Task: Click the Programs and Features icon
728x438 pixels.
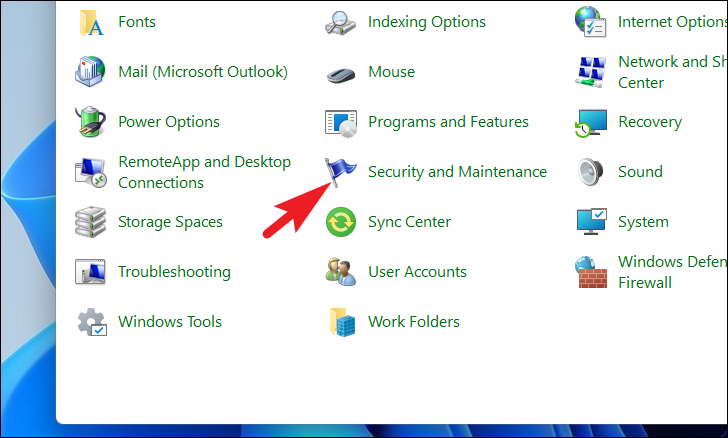Action: tap(341, 124)
